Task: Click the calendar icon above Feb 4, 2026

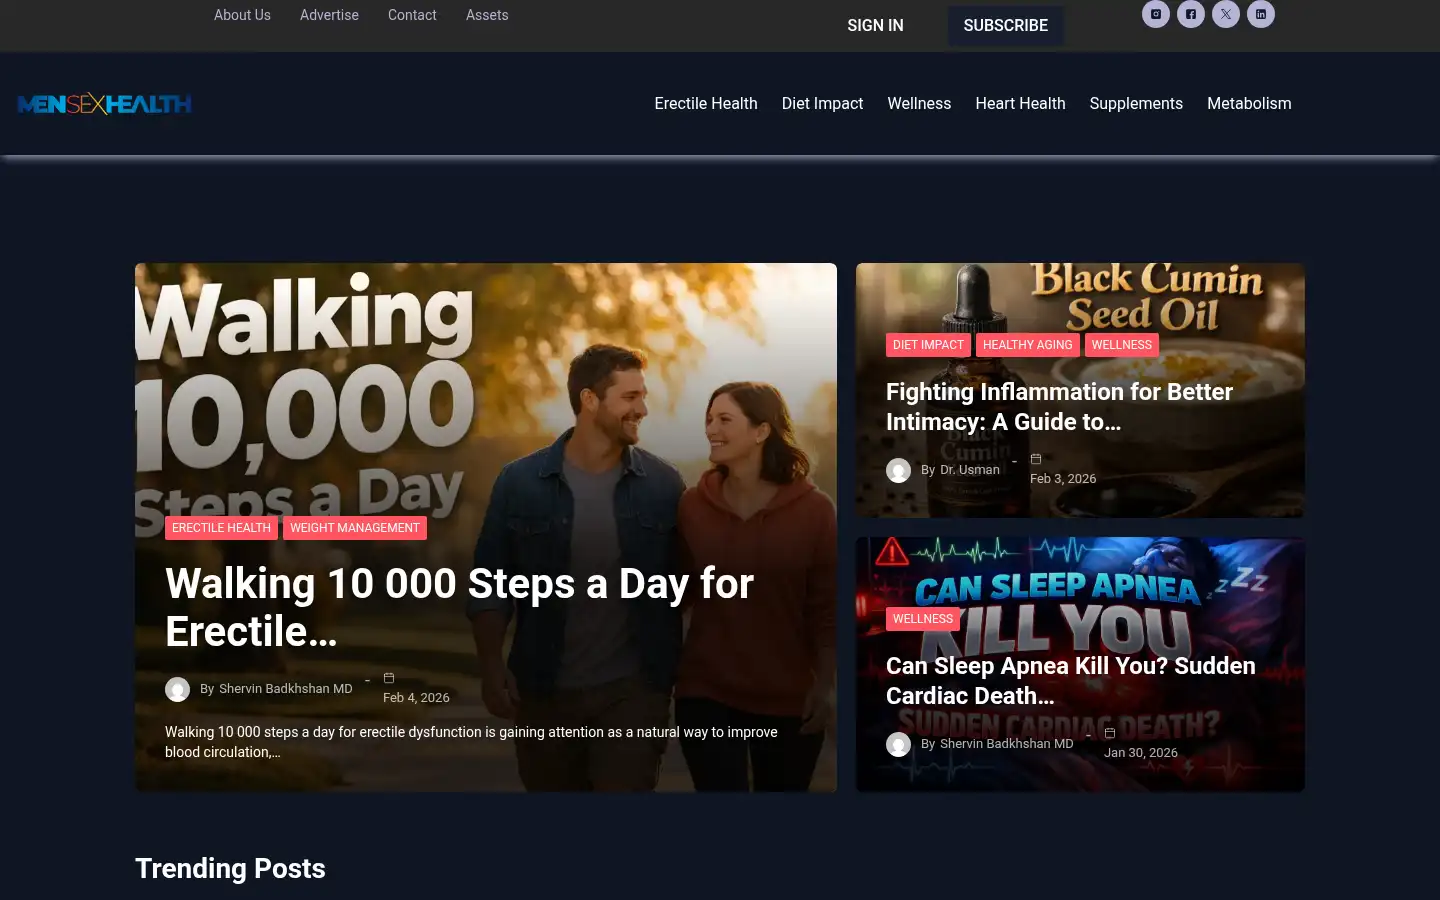Action: click(389, 678)
